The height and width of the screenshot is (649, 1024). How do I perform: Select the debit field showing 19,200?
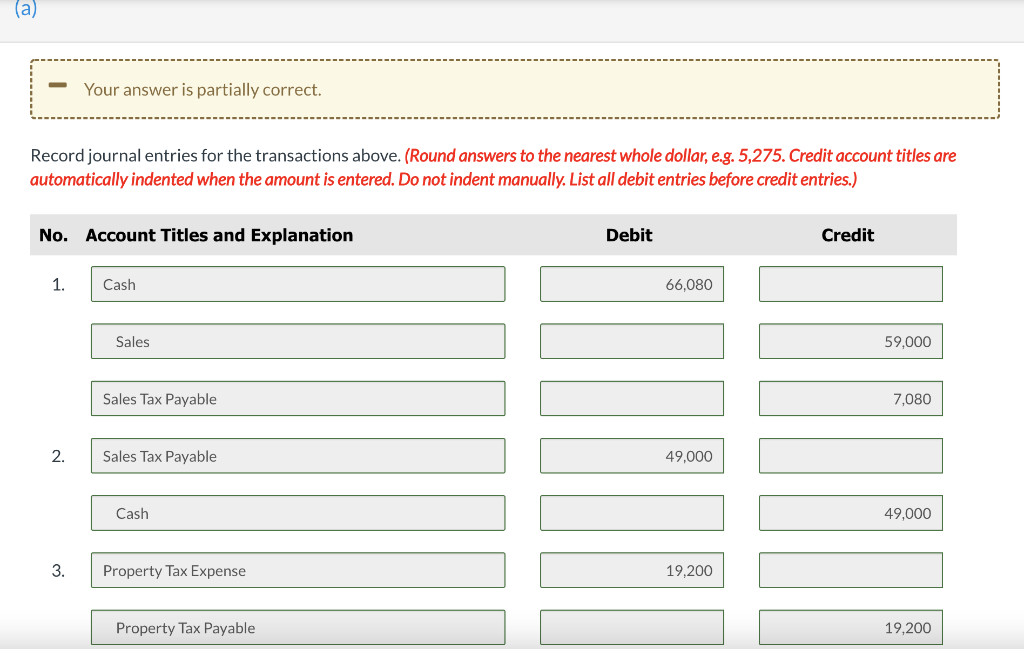point(631,570)
